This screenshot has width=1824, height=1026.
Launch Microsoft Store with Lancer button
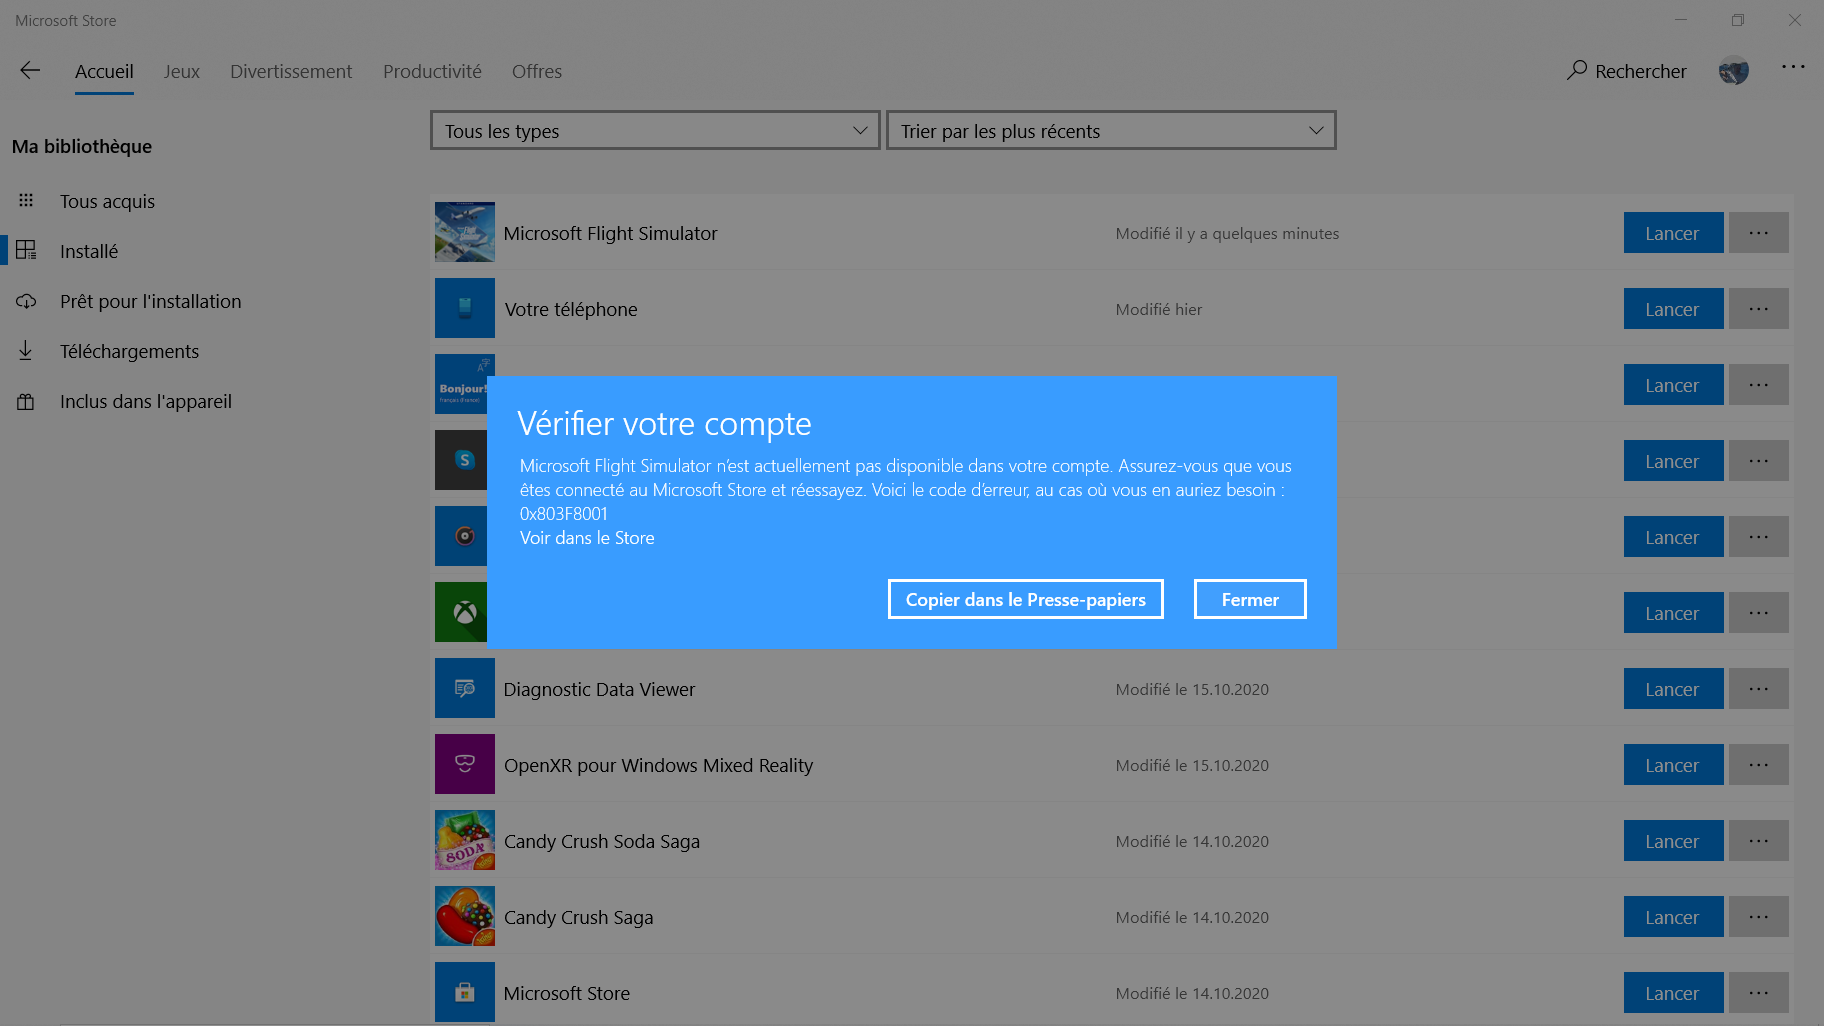[1673, 993]
